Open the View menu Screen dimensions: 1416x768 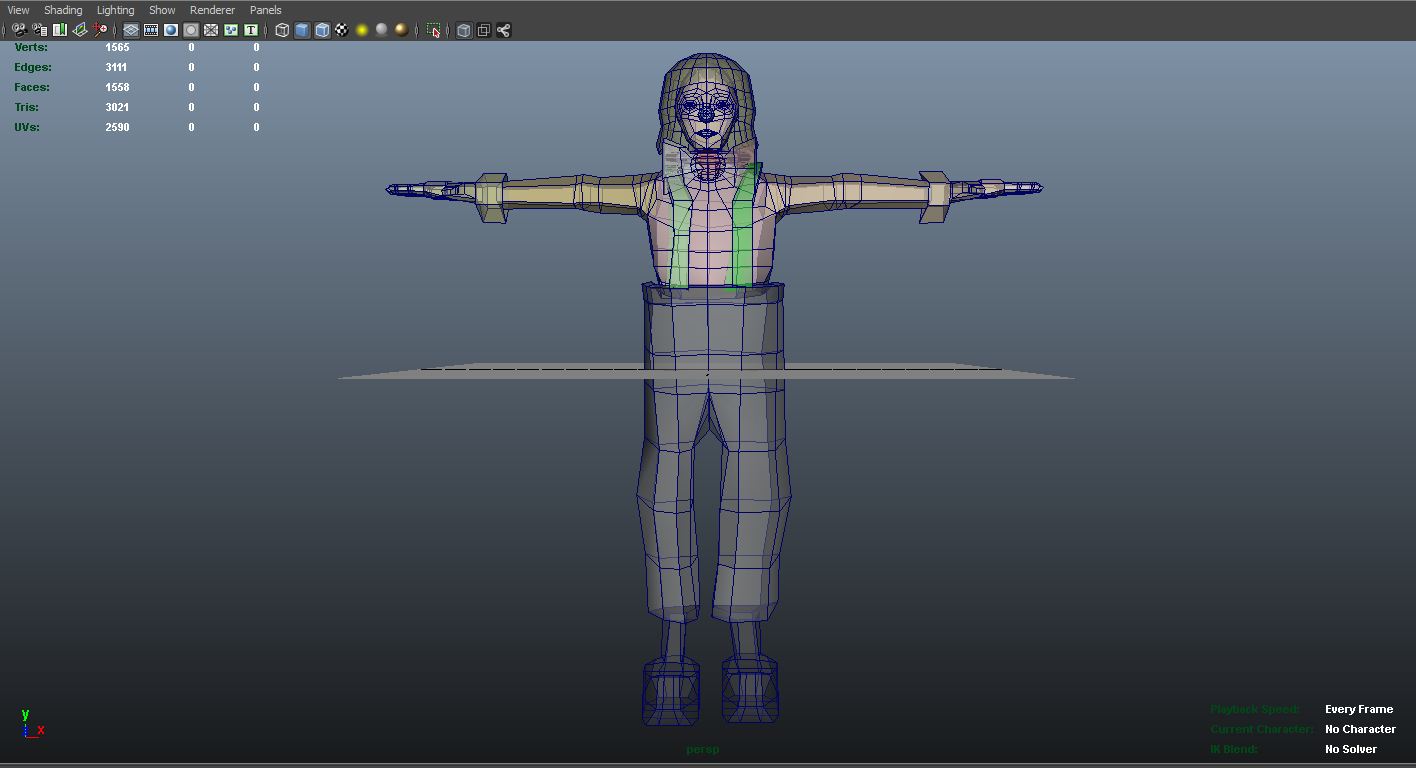(18, 10)
